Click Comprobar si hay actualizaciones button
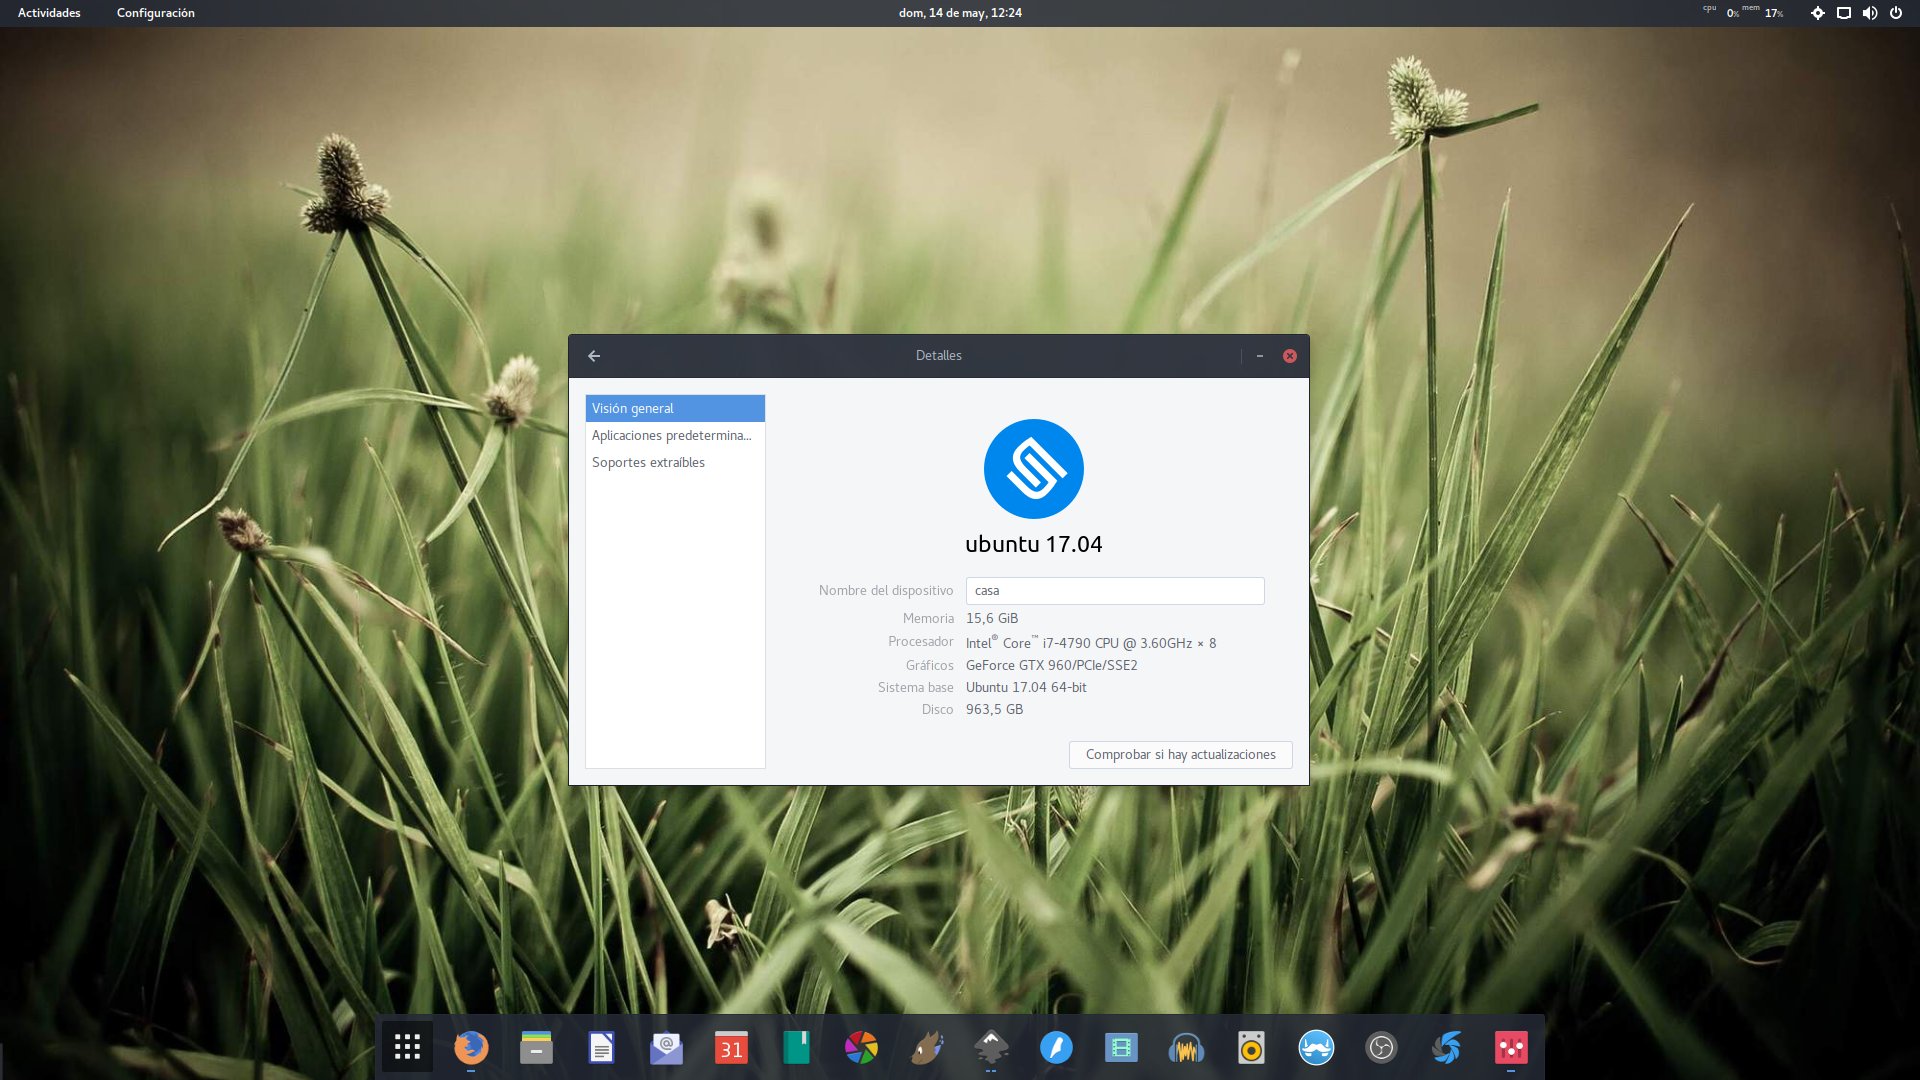The image size is (1920, 1080). click(1180, 754)
